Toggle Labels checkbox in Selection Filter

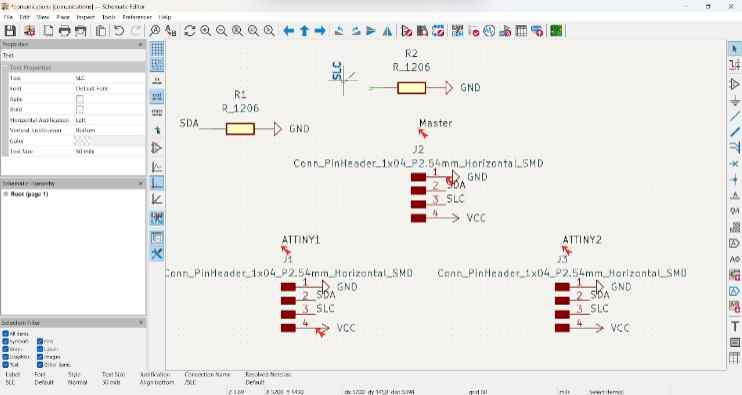click(40, 349)
